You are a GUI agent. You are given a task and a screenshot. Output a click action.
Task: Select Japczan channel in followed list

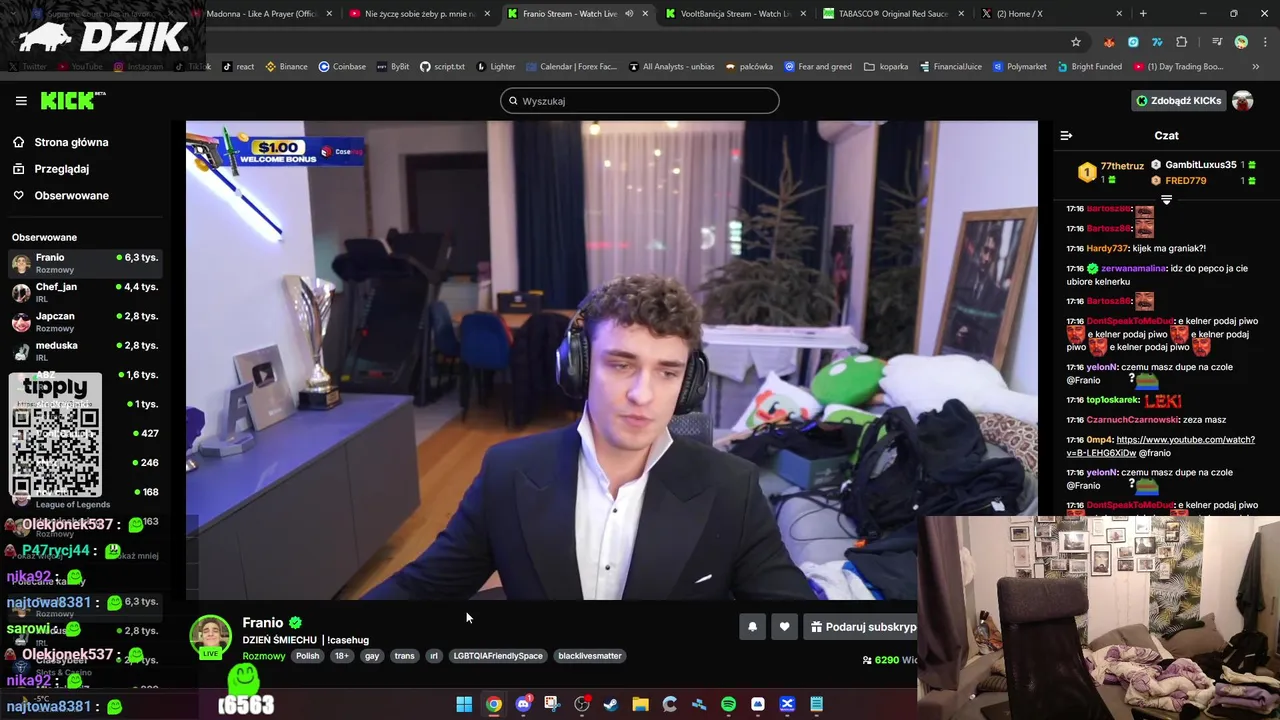pos(85,322)
